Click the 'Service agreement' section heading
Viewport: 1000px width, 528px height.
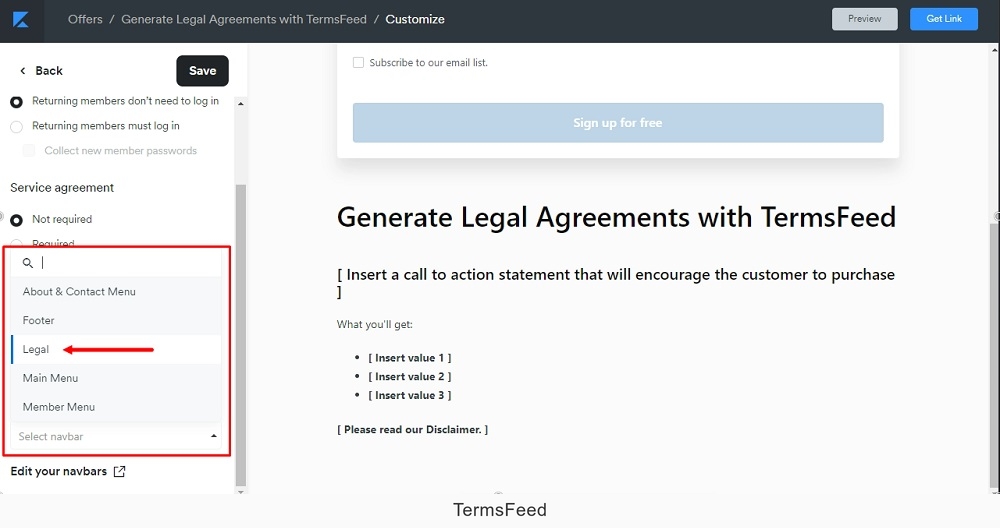click(x=62, y=187)
